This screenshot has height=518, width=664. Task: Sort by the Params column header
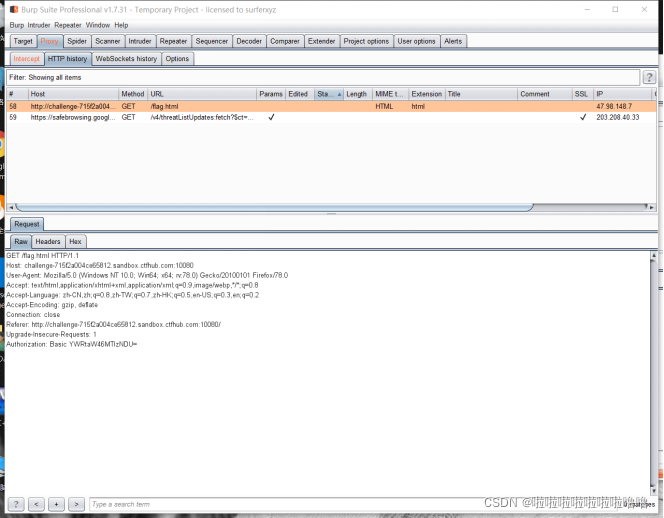[x=271, y=94]
